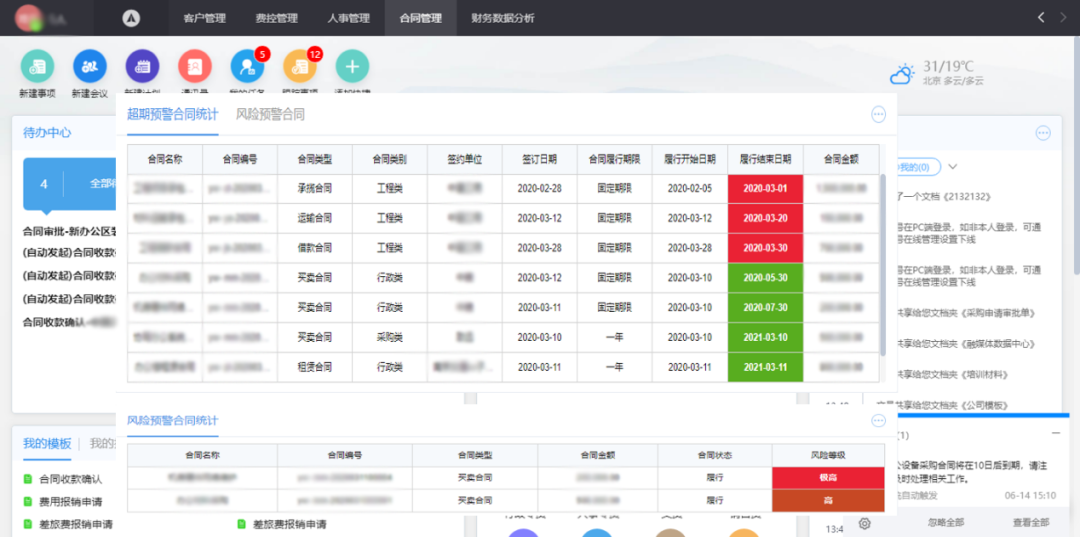Click the 新建事项 shortcut icon

coord(37,67)
